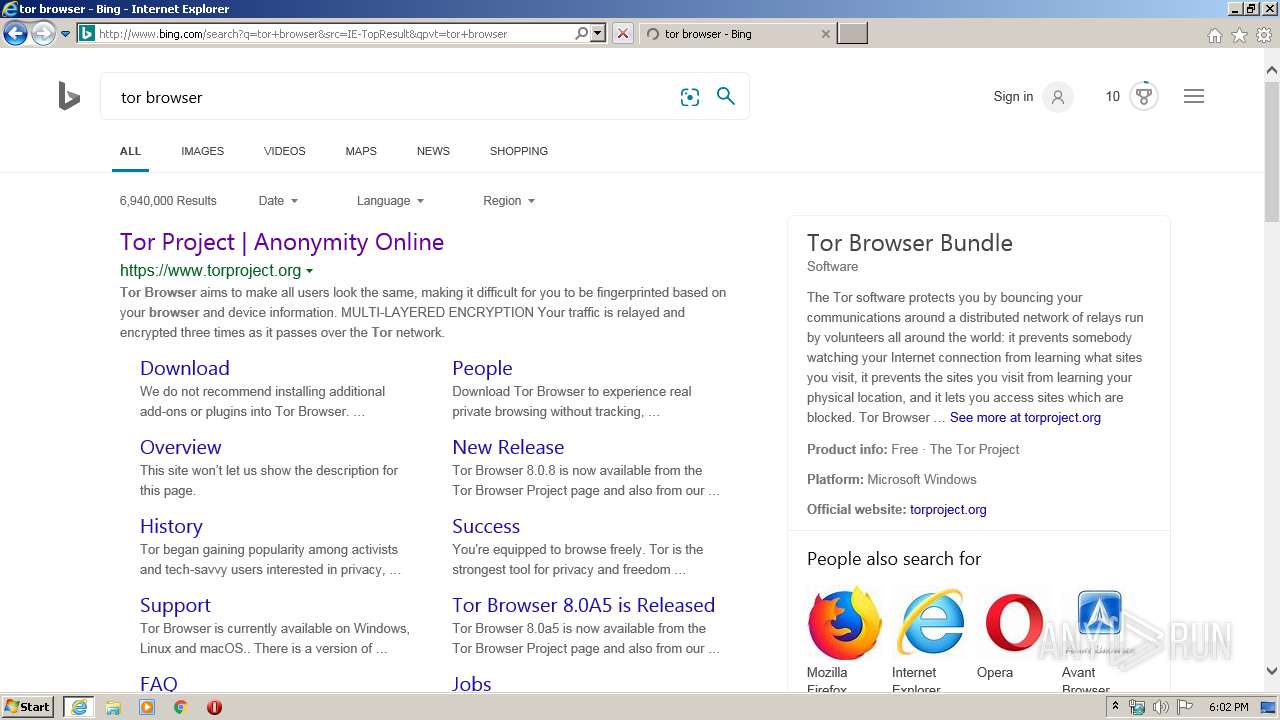The image size is (1280, 720).
Task: Open the IE tools gear icon
Action: point(1264,35)
